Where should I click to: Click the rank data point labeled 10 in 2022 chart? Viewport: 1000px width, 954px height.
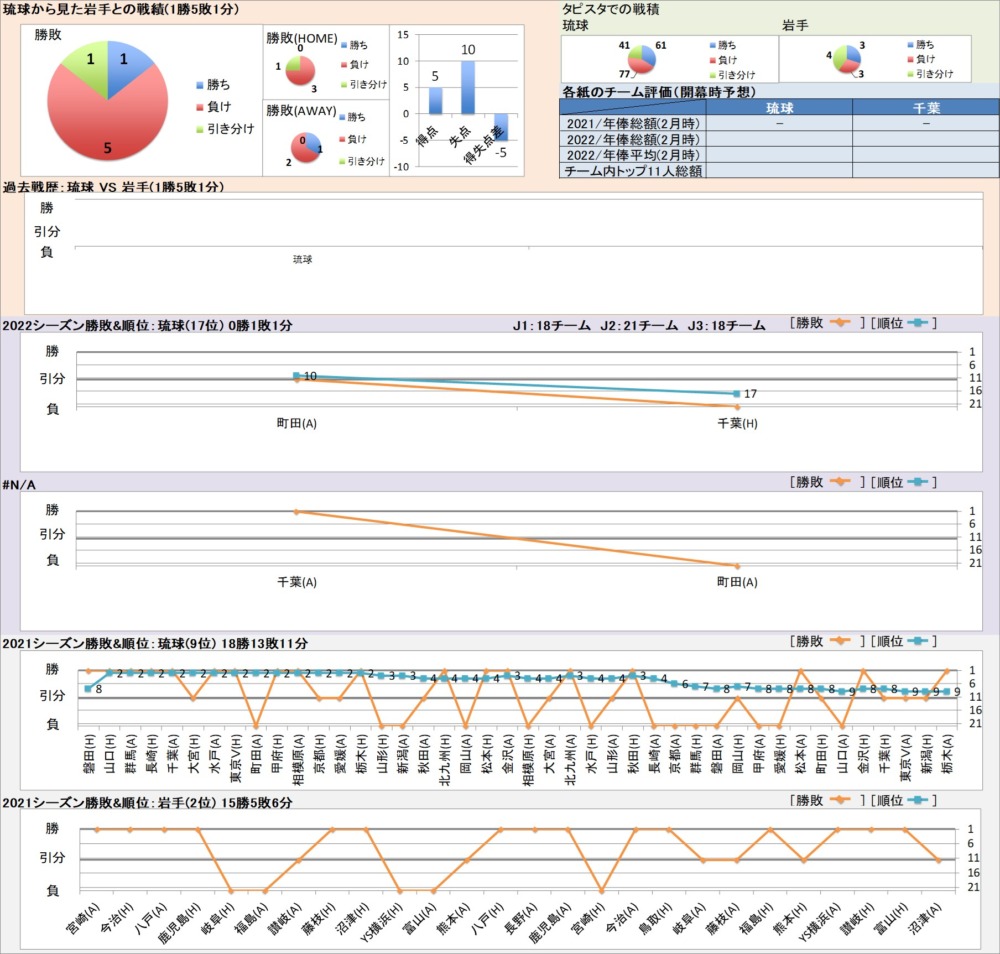(x=297, y=376)
